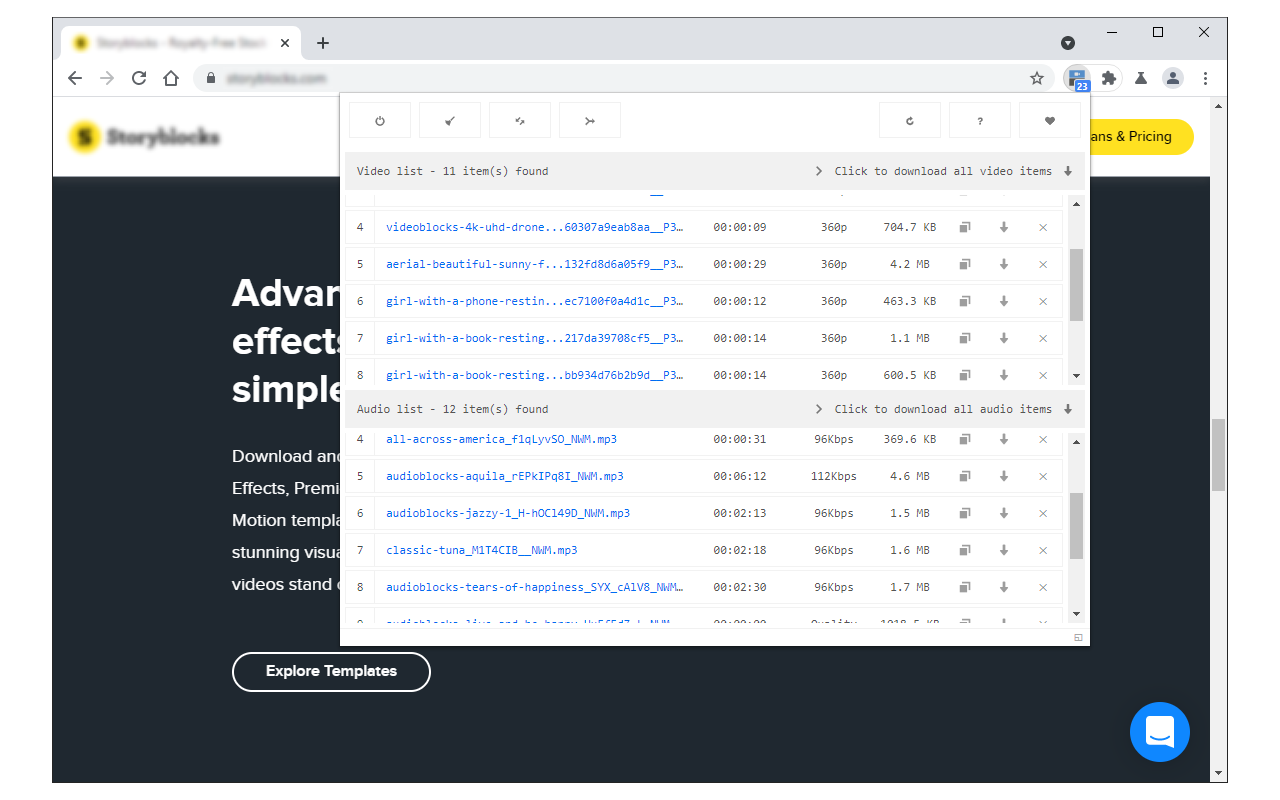Download the classic-tuna_M1T4CIB MP3 file
Viewport: 1280px width, 800px height.
point(1003,549)
